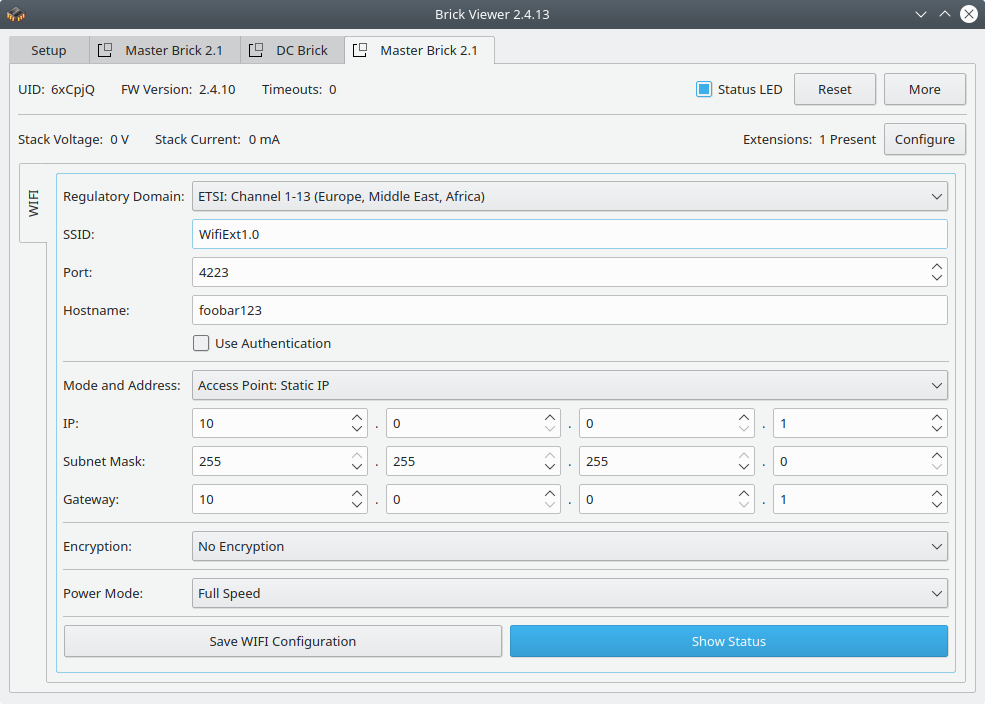Click the Reset button
The image size is (985, 704).
click(x=835, y=89)
